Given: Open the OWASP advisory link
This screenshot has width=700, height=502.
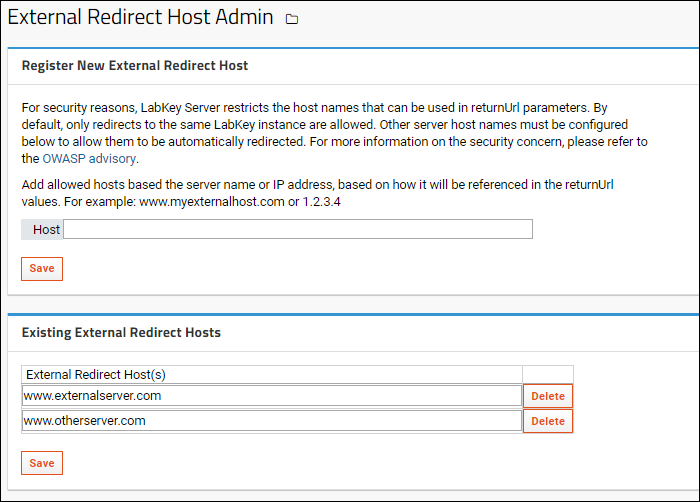Looking at the screenshot, I should point(89,159).
